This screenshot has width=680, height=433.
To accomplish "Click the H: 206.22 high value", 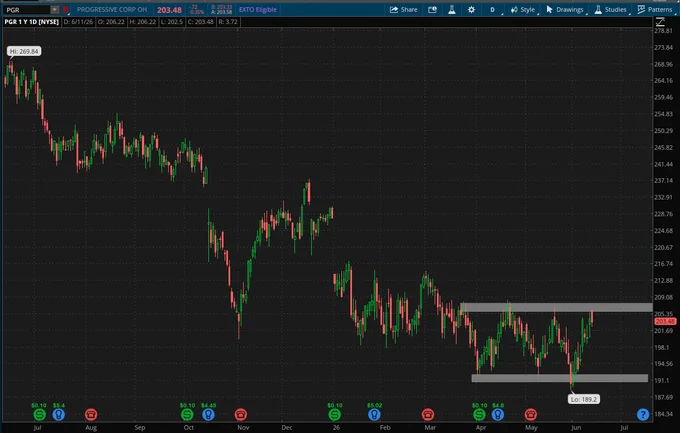I will coord(142,22).
